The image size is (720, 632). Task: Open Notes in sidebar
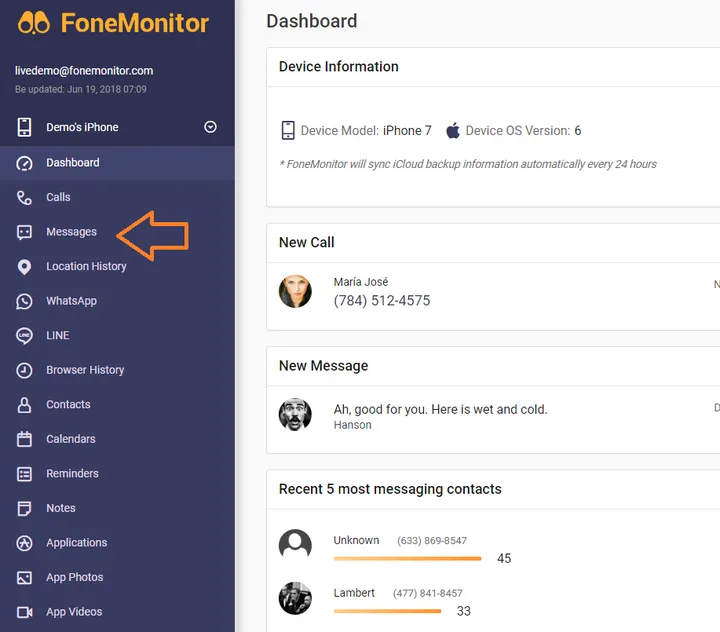point(117,508)
